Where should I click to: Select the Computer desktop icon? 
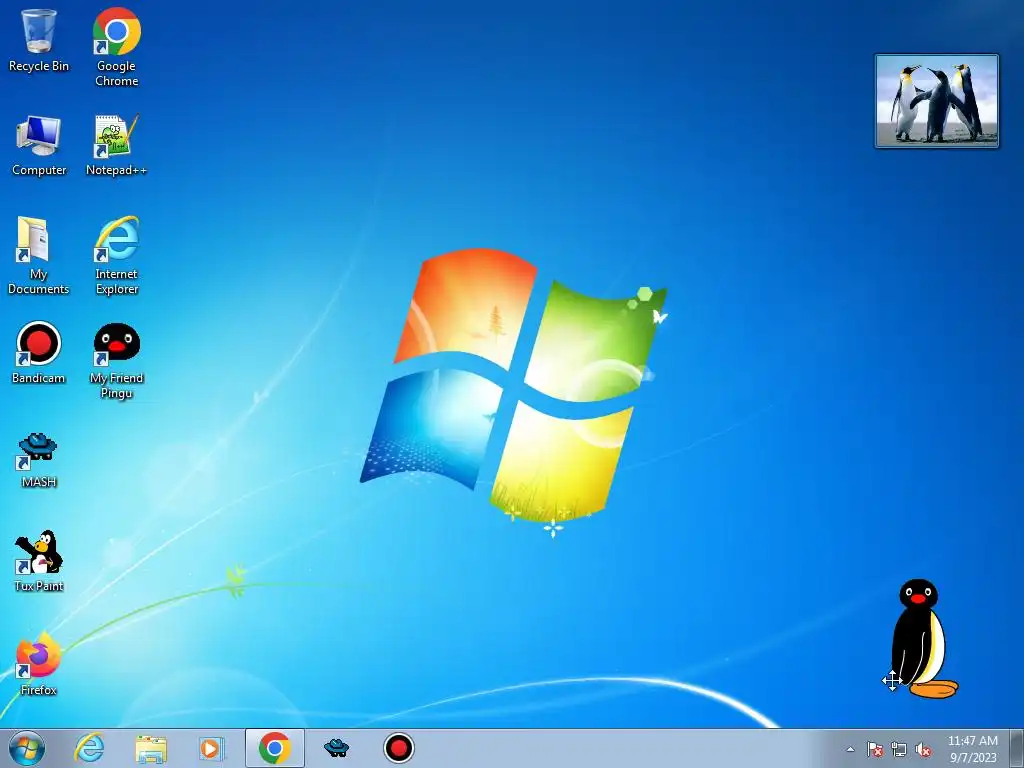coord(39,145)
